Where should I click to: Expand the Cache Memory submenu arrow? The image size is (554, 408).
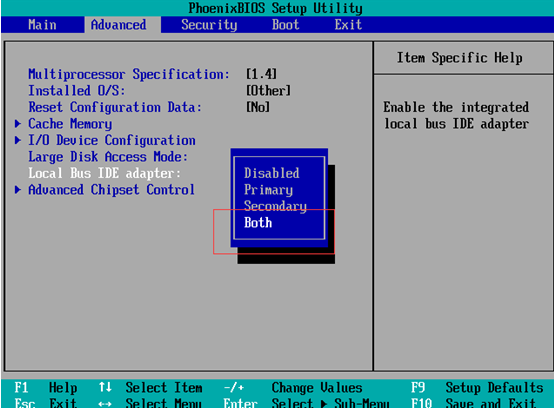(18, 124)
